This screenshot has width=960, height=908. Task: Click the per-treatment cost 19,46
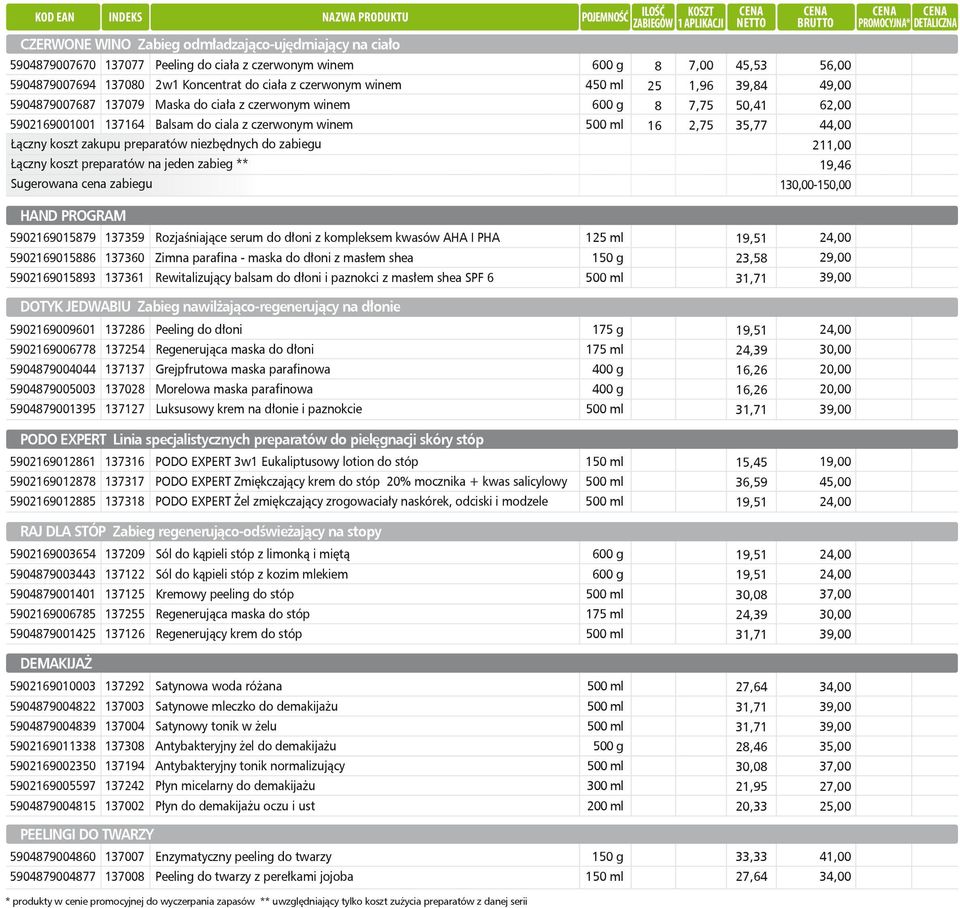[x=835, y=165]
